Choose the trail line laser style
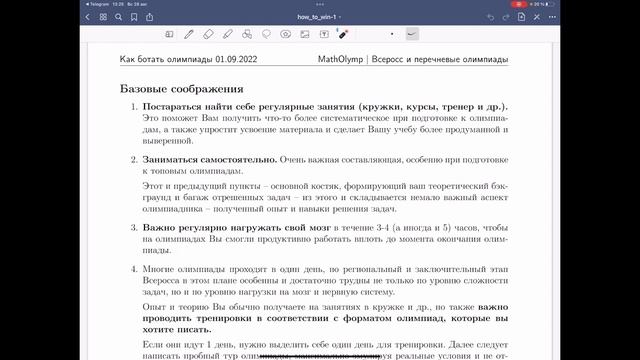 pos(412,34)
